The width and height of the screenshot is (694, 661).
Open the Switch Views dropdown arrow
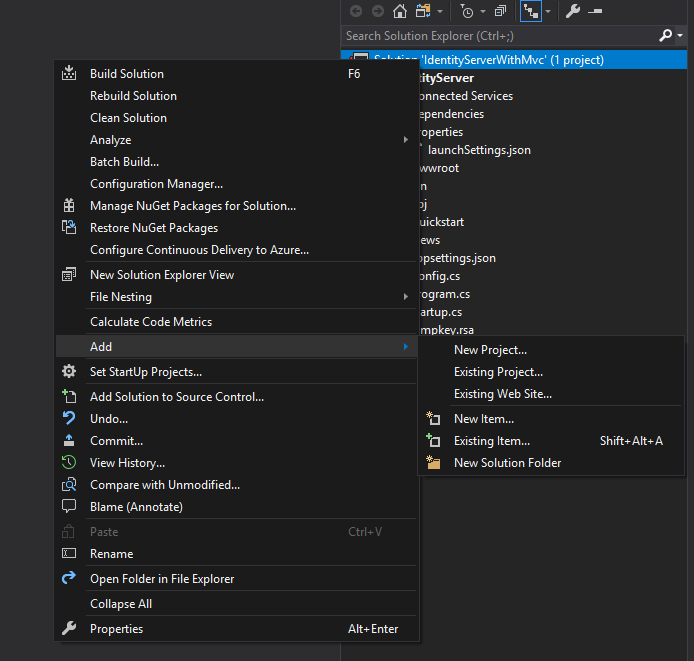point(440,12)
